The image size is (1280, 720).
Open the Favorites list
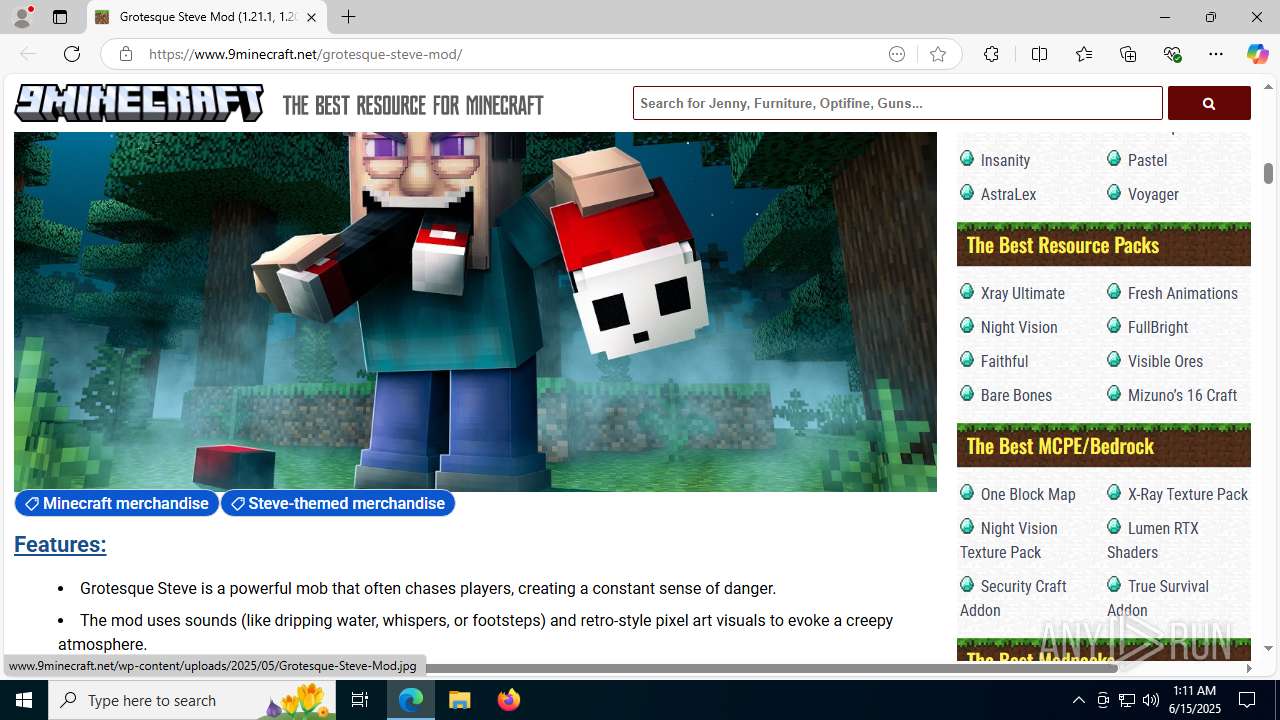tap(1084, 54)
